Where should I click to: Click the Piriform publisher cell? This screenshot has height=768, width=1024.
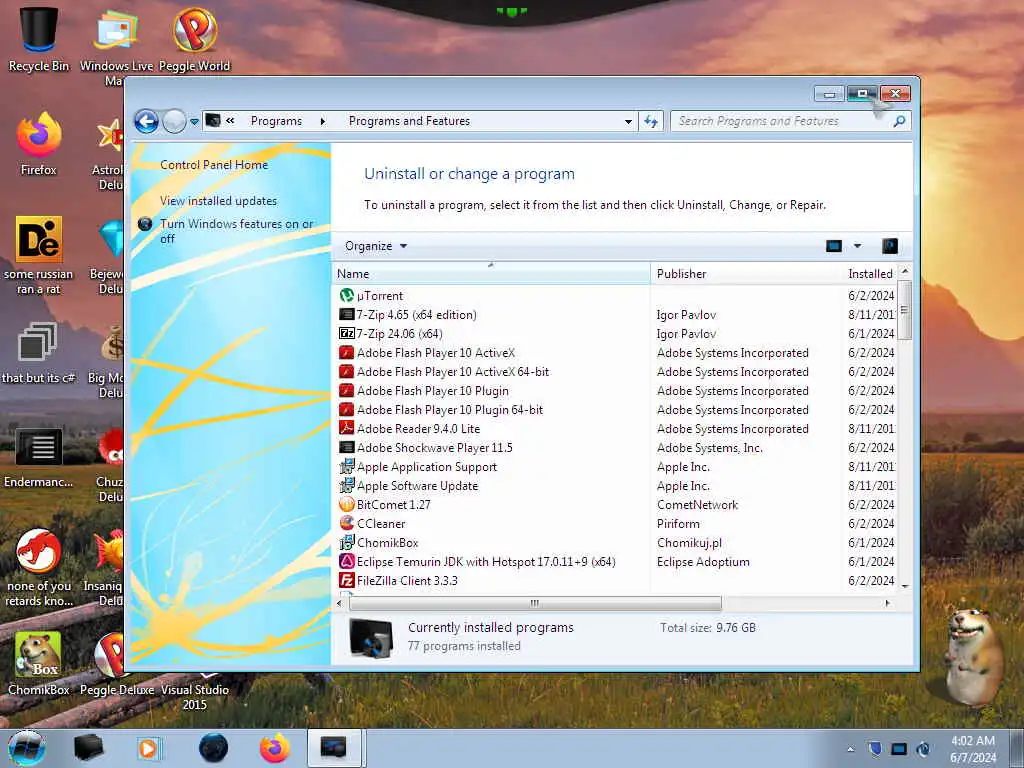click(x=678, y=524)
